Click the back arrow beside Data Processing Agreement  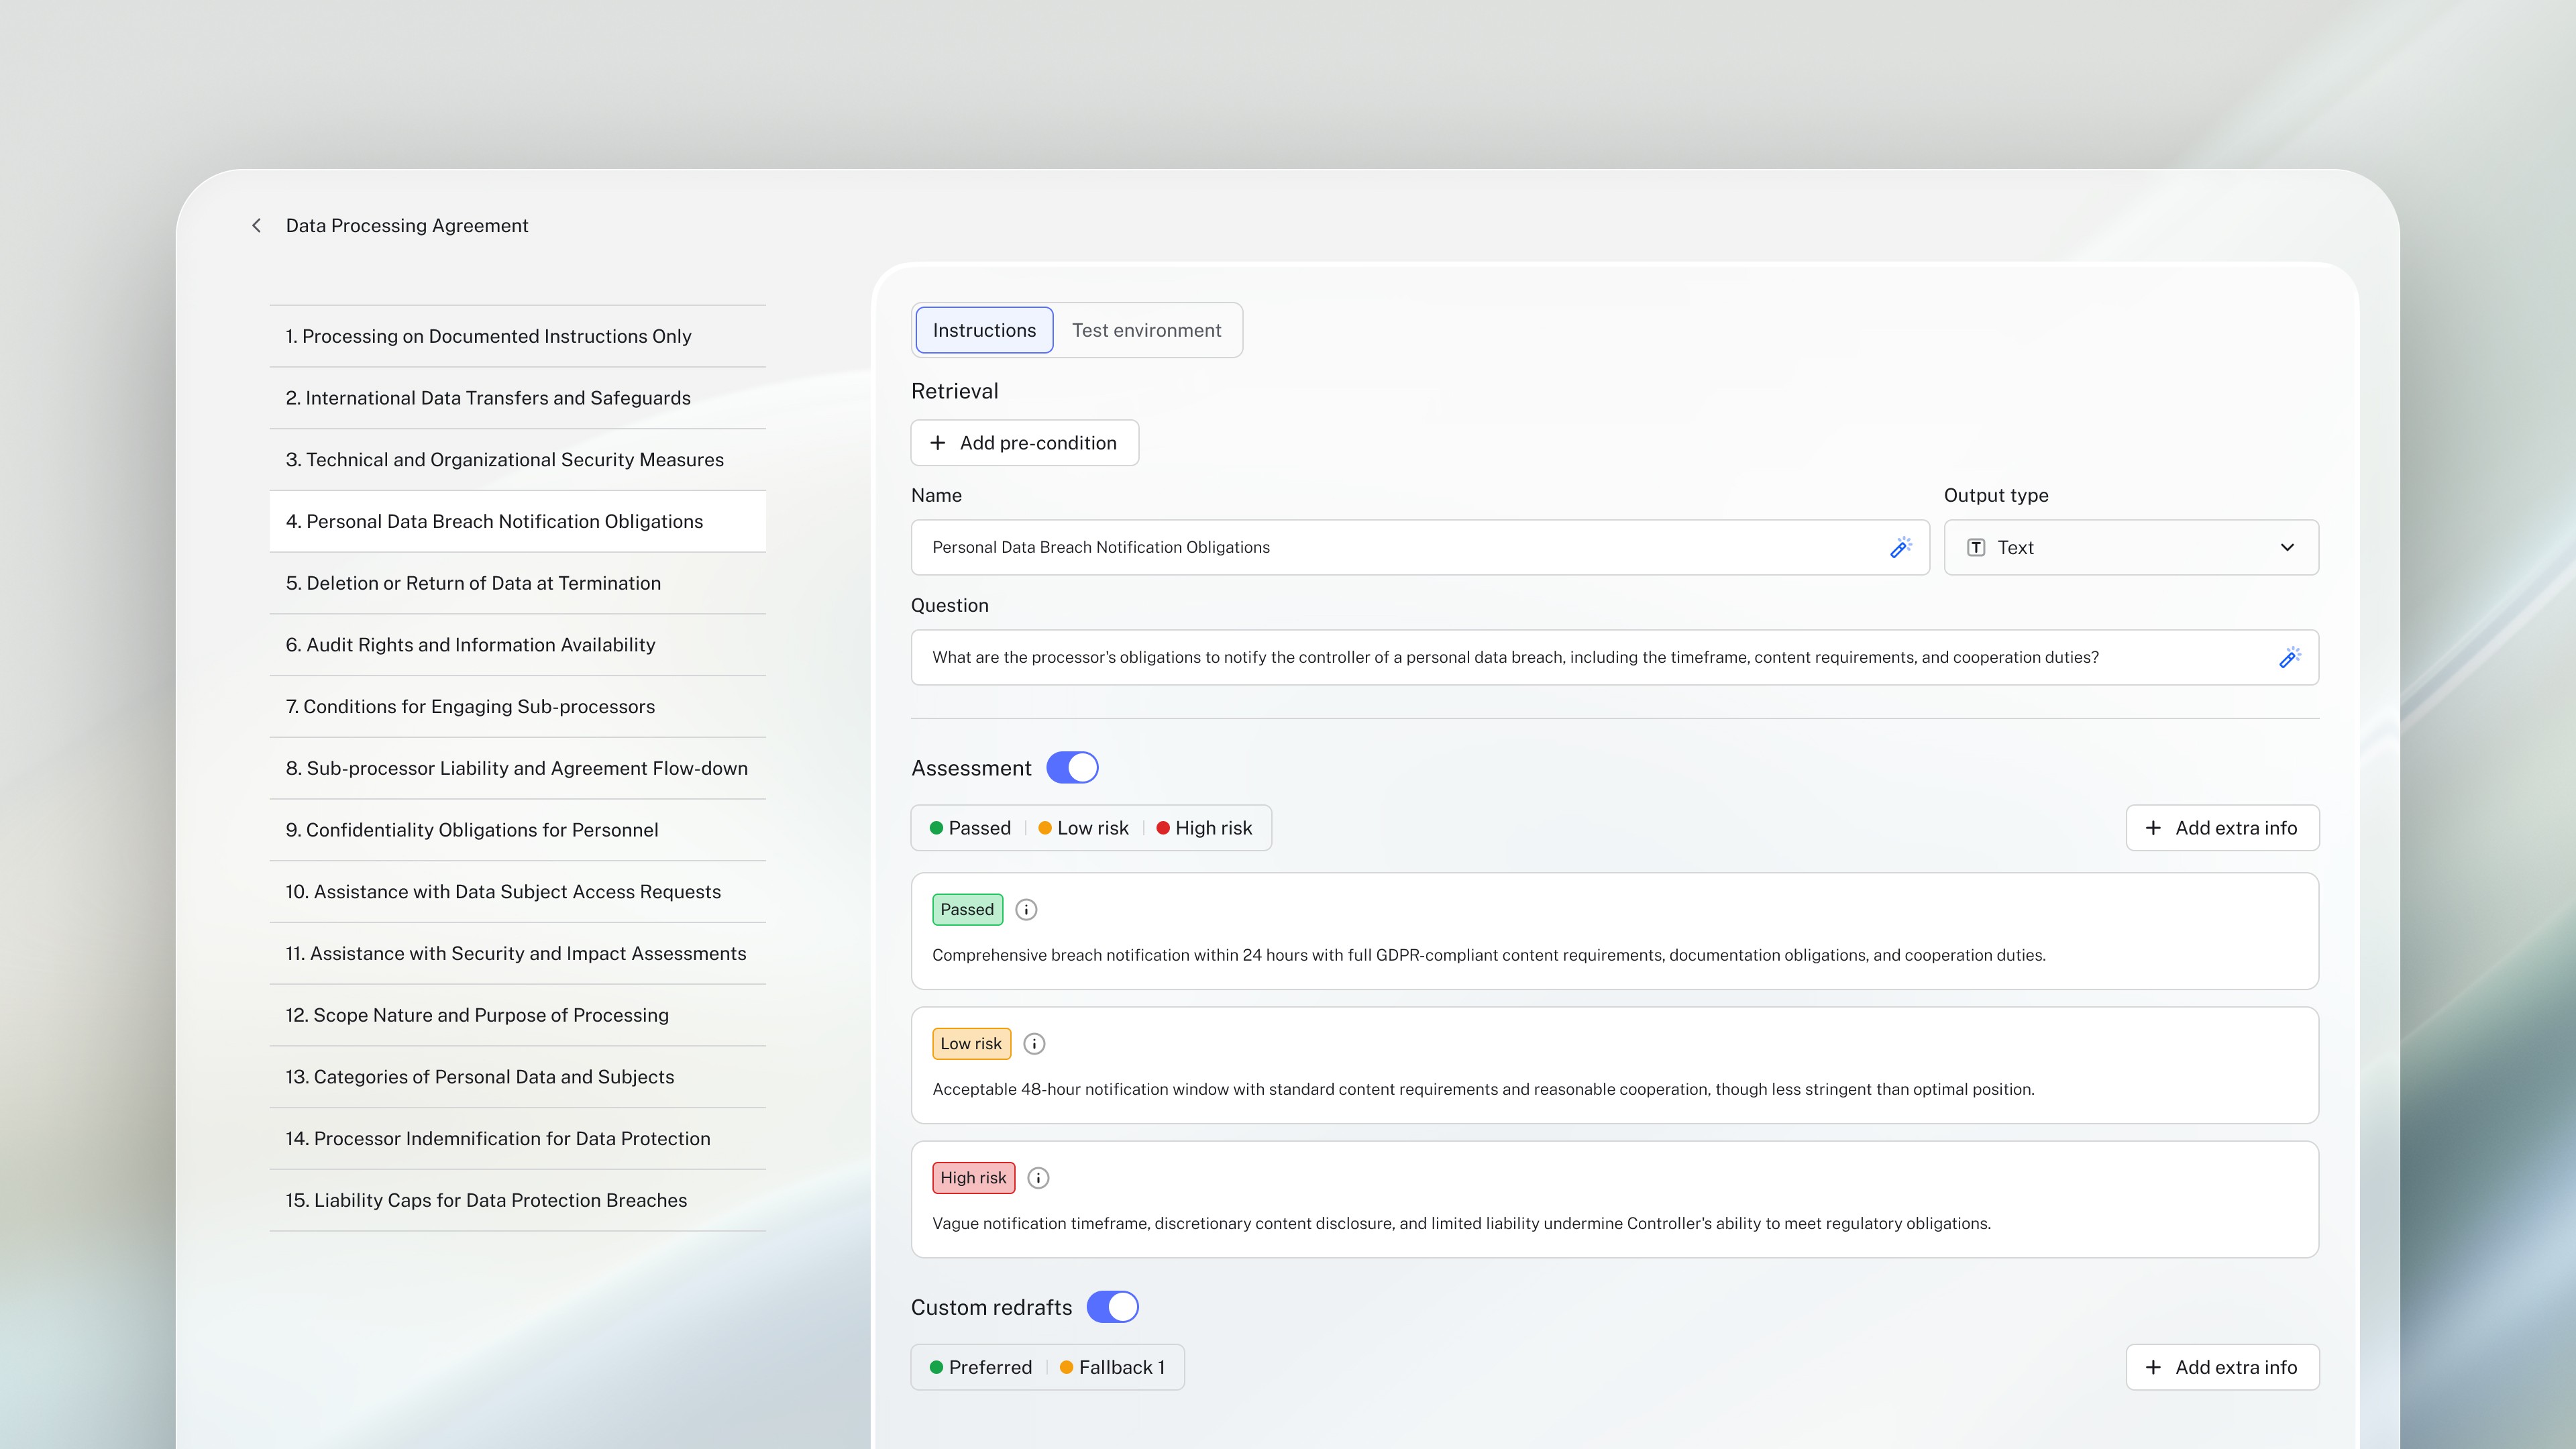tap(257, 226)
